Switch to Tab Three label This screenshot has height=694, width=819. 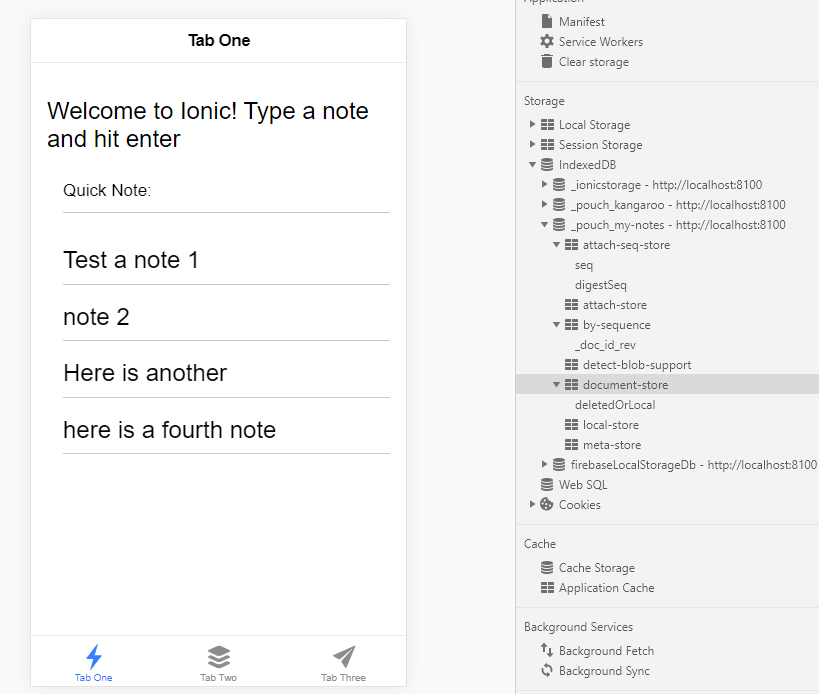point(343,677)
